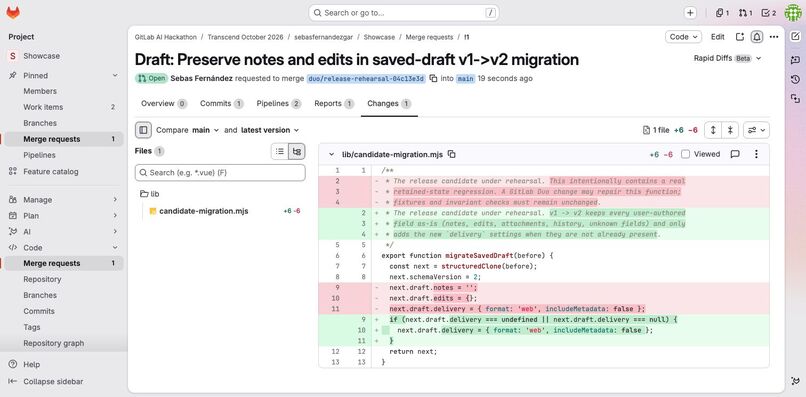Select the Changes tab
Image resolution: width=806 pixels, height=397 pixels.
389,103
